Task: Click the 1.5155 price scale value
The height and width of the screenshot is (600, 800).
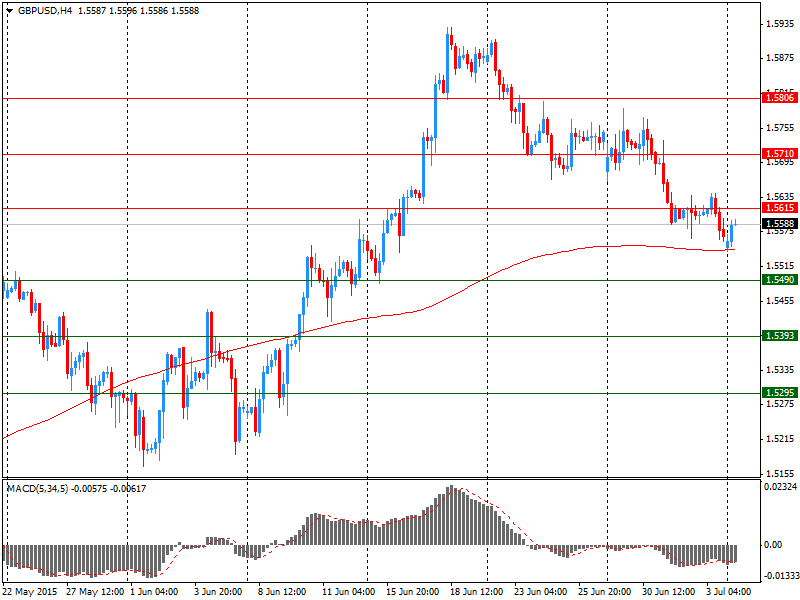Action: pyautogui.click(x=780, y=473)
